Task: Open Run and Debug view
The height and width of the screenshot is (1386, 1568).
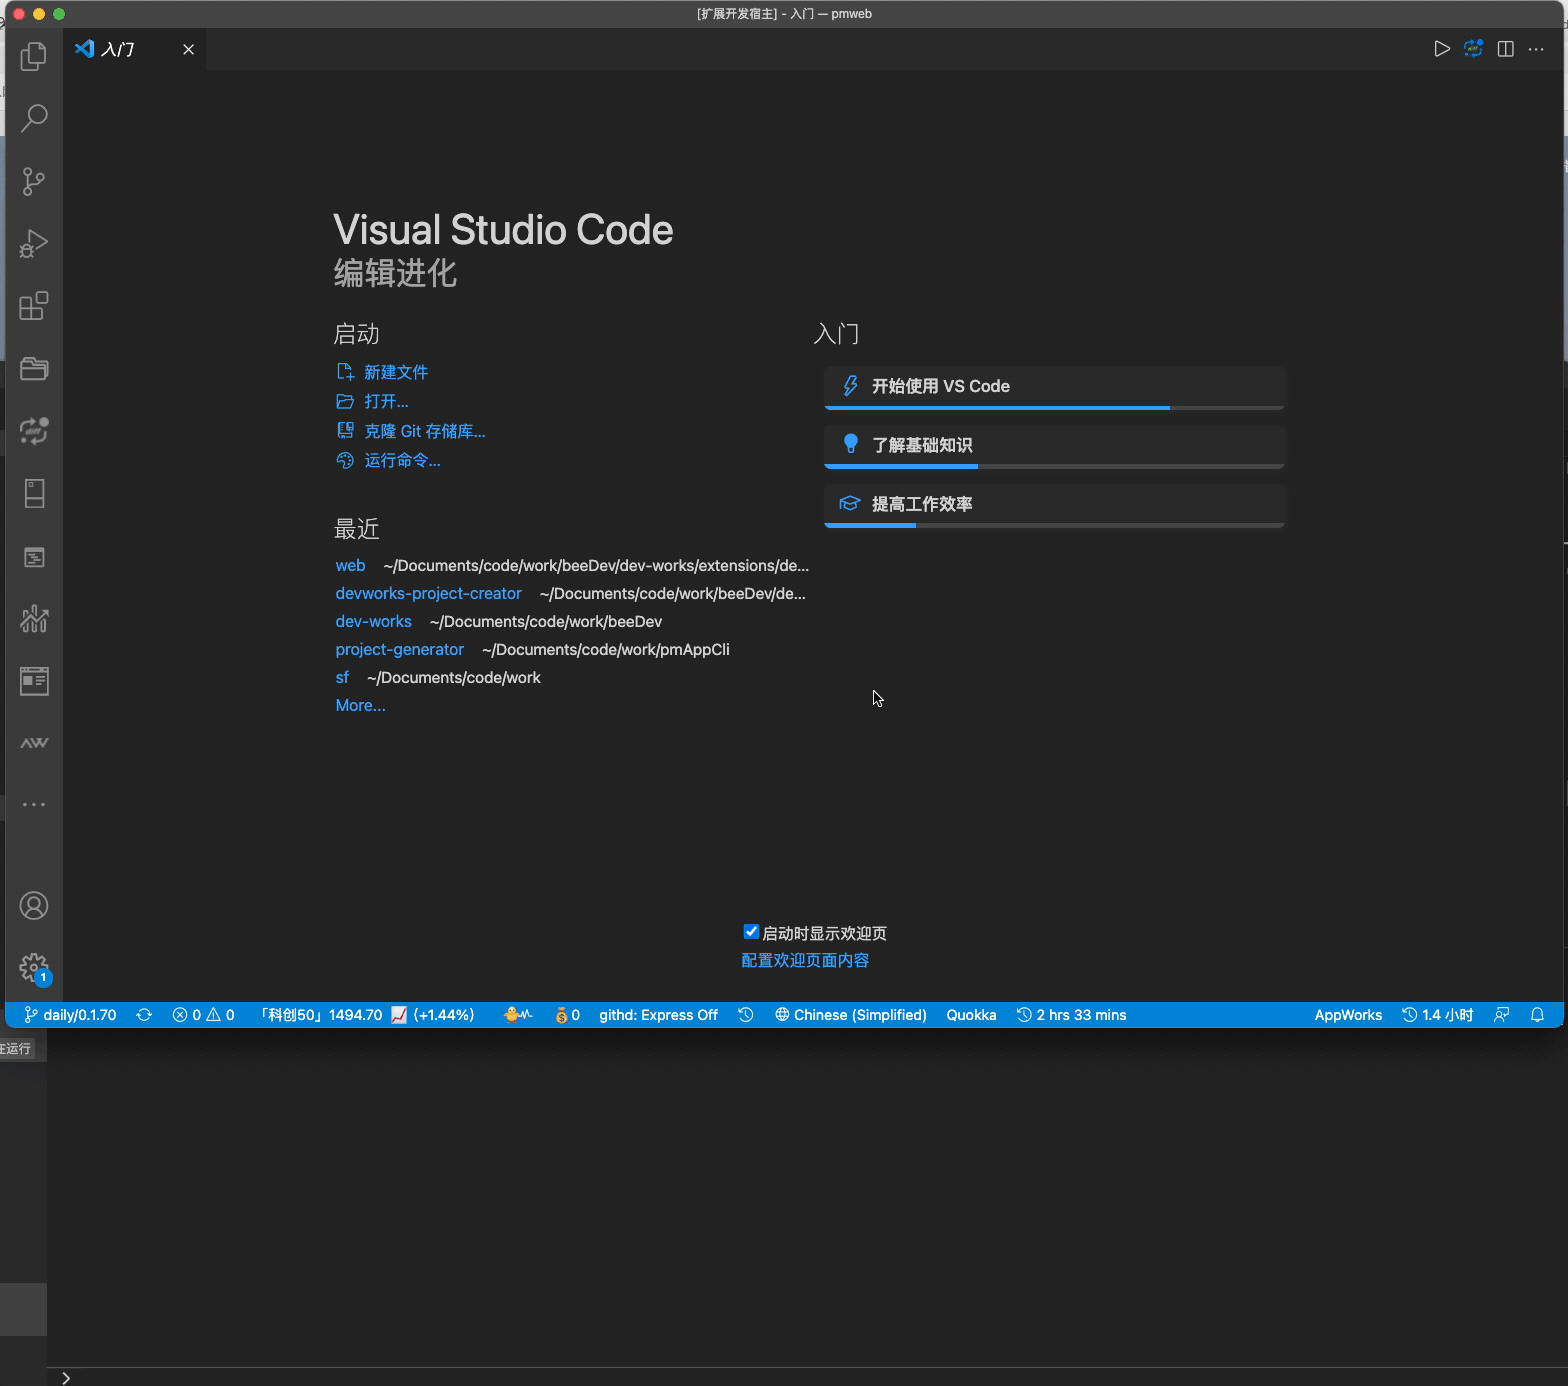Action: [x=34, y=243]
